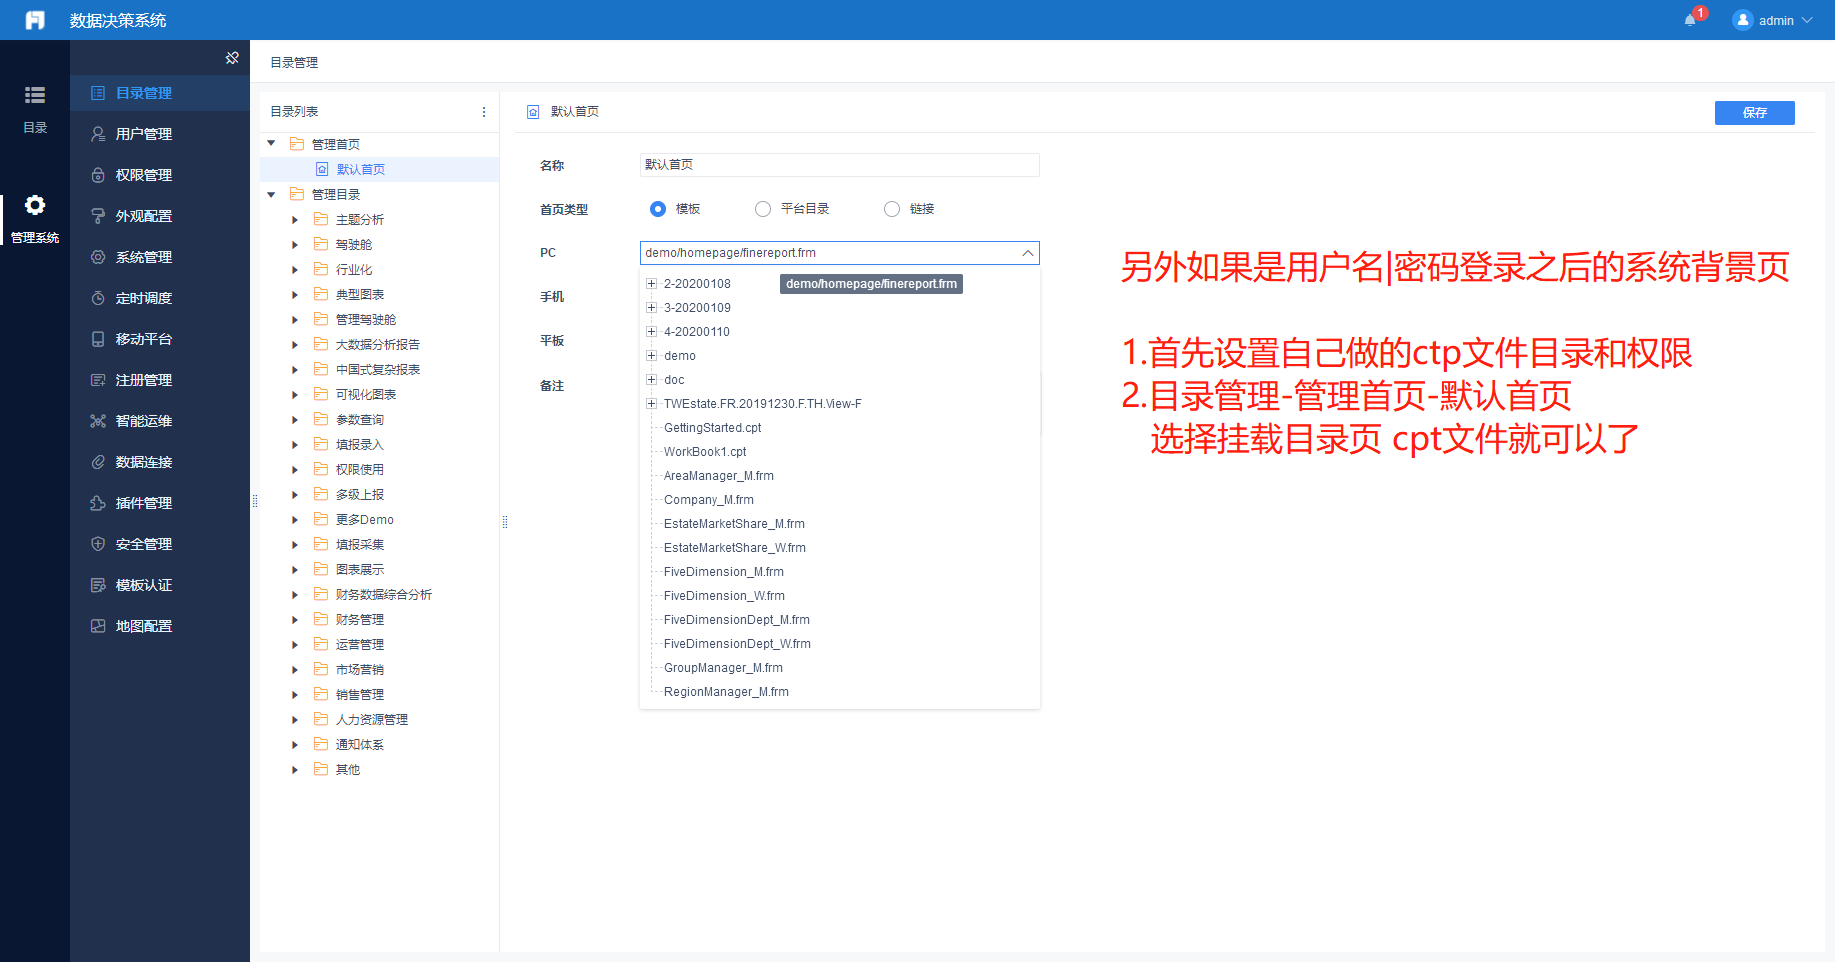
Task: Open the 目录列表 three-dot options menu
Action: point(484,112)
